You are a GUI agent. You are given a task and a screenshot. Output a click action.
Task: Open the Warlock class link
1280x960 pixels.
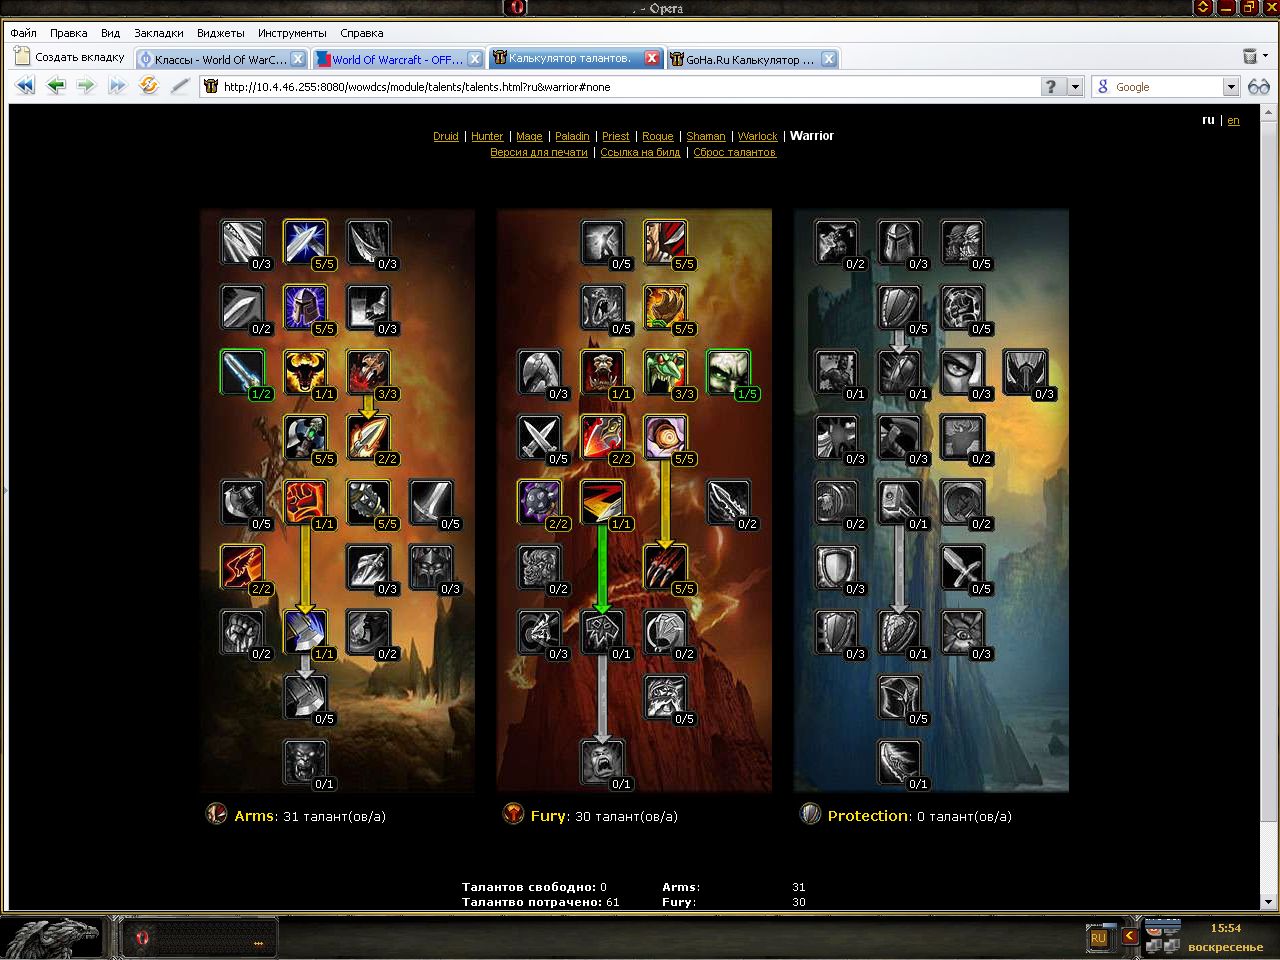pyautogui.click(x=757, y=136)
